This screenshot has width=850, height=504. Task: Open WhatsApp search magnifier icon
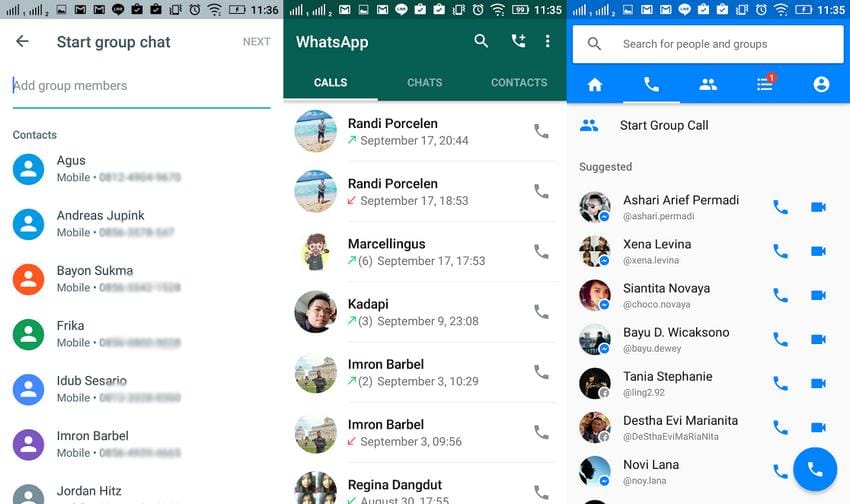481,42
